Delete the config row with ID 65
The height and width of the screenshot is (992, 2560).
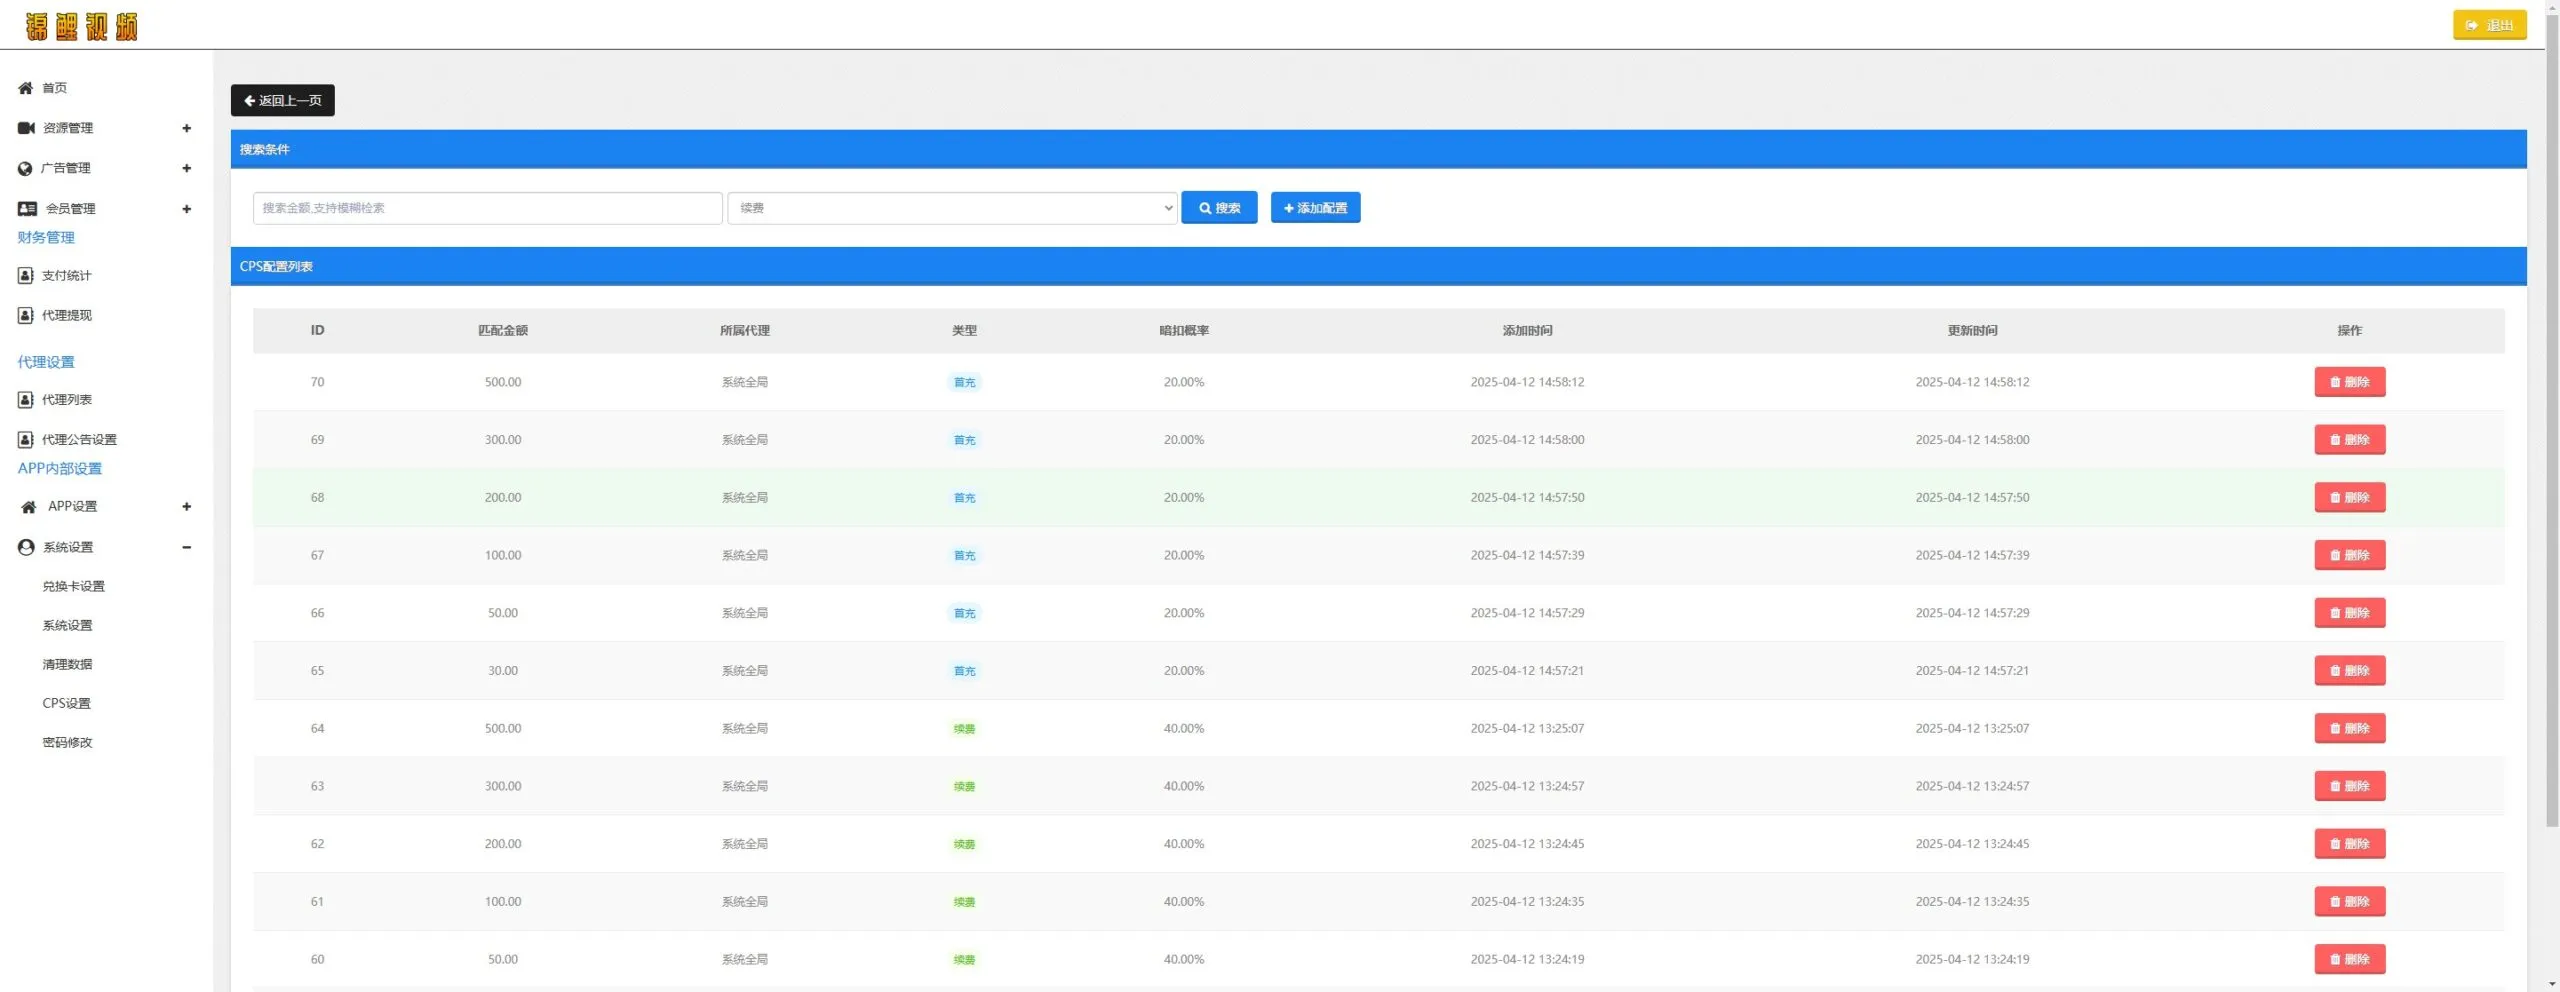coord(2349,671)
